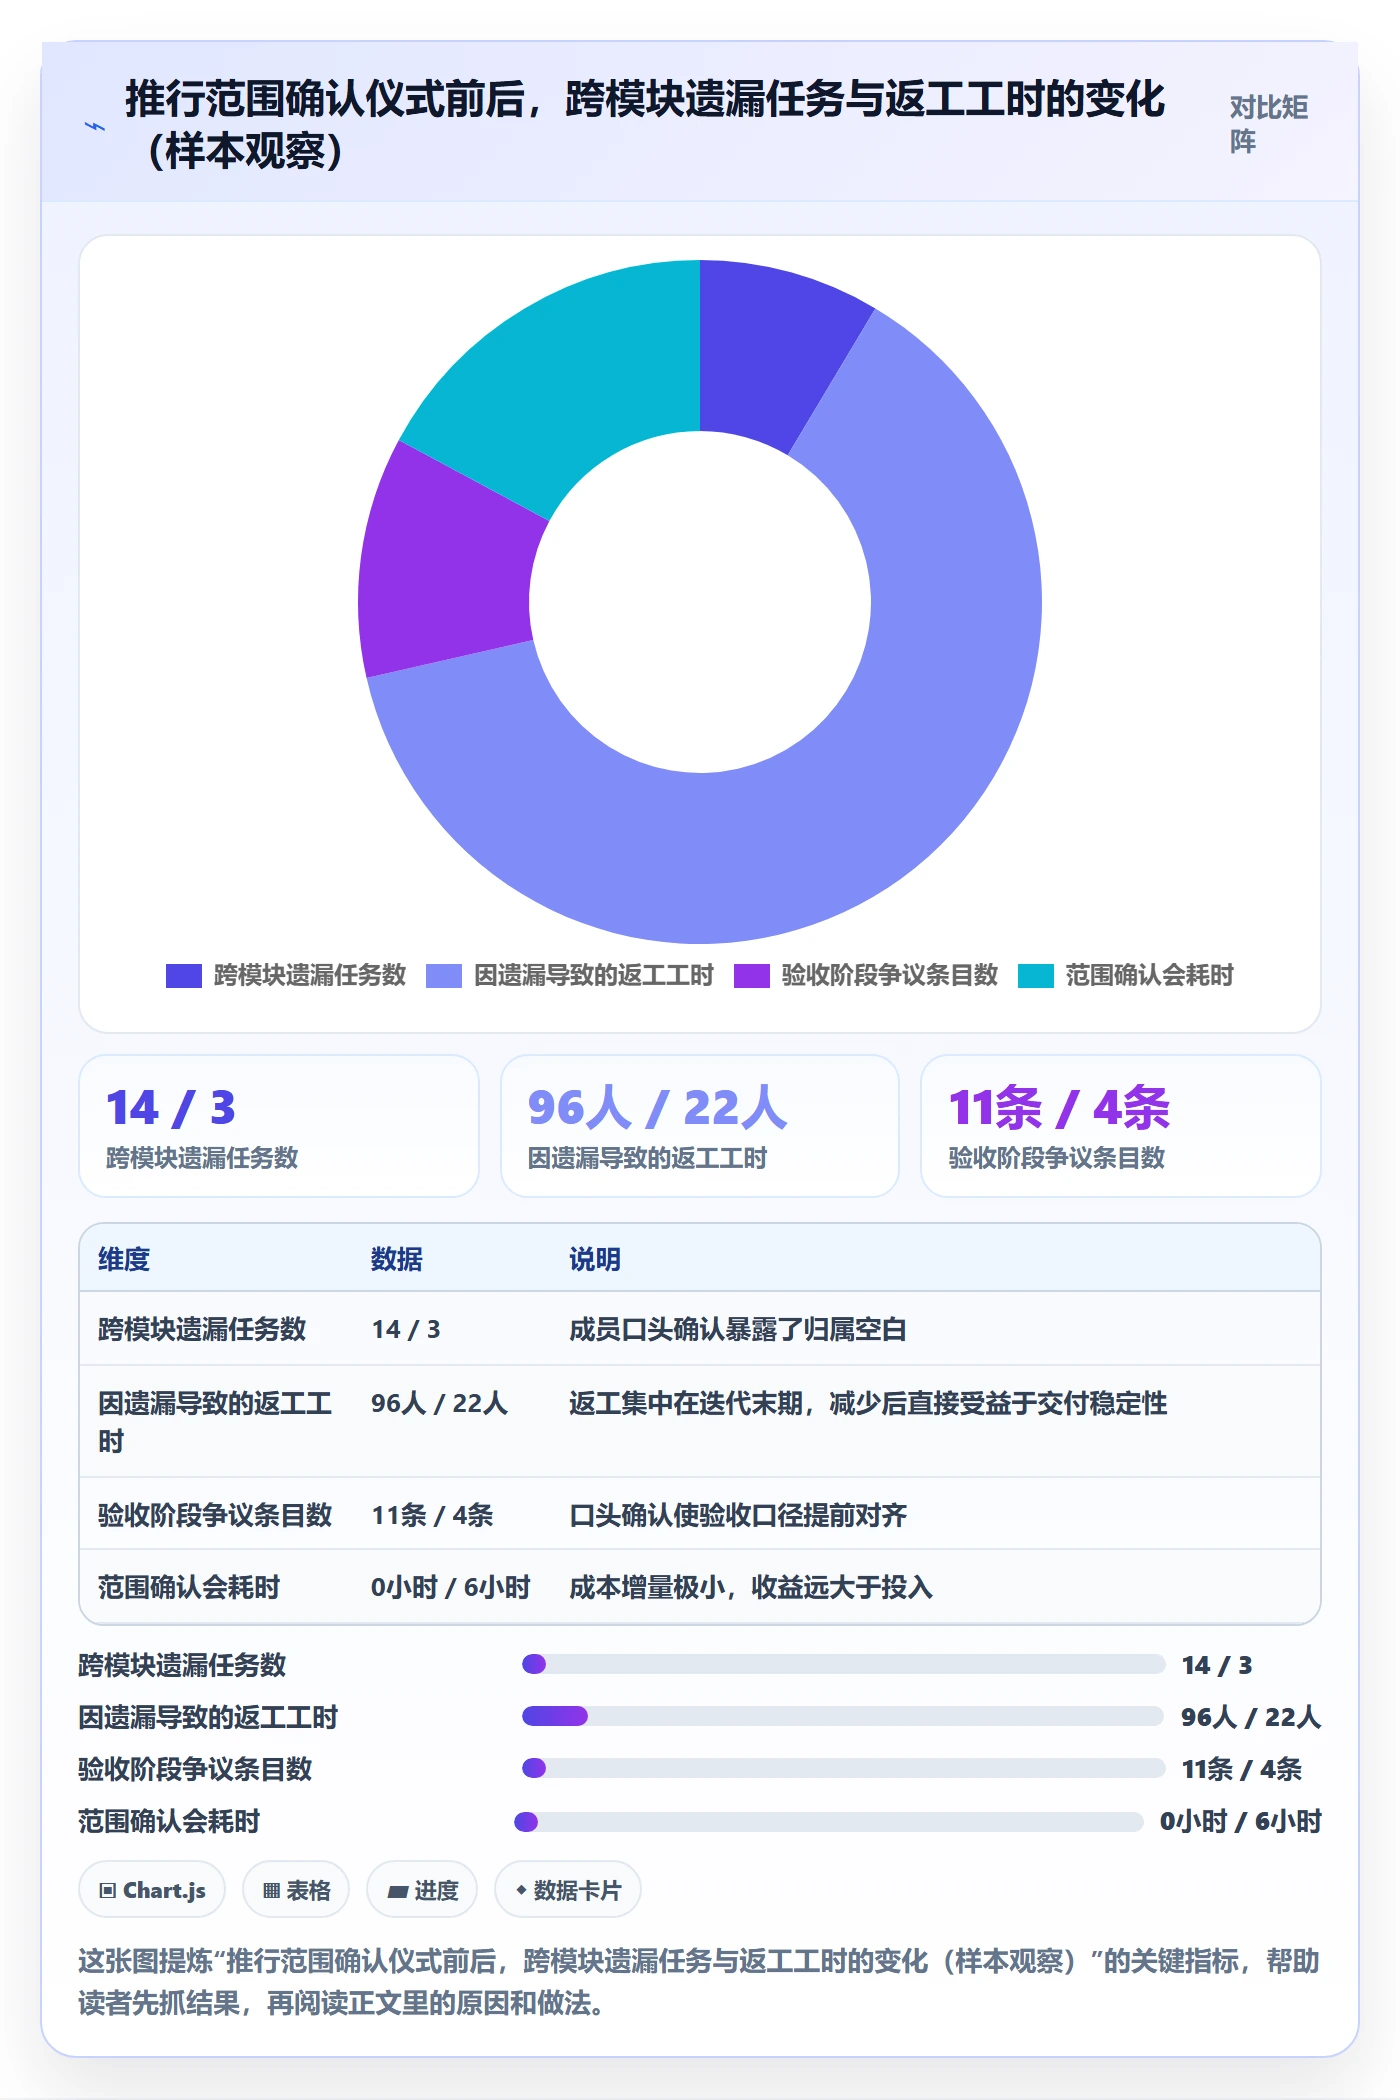The height and width of the screenshot is (2100, 1400).
Task: Select the 11条 / 4条 data card
Action: pyautogui.click(x=1121, y=1126)
